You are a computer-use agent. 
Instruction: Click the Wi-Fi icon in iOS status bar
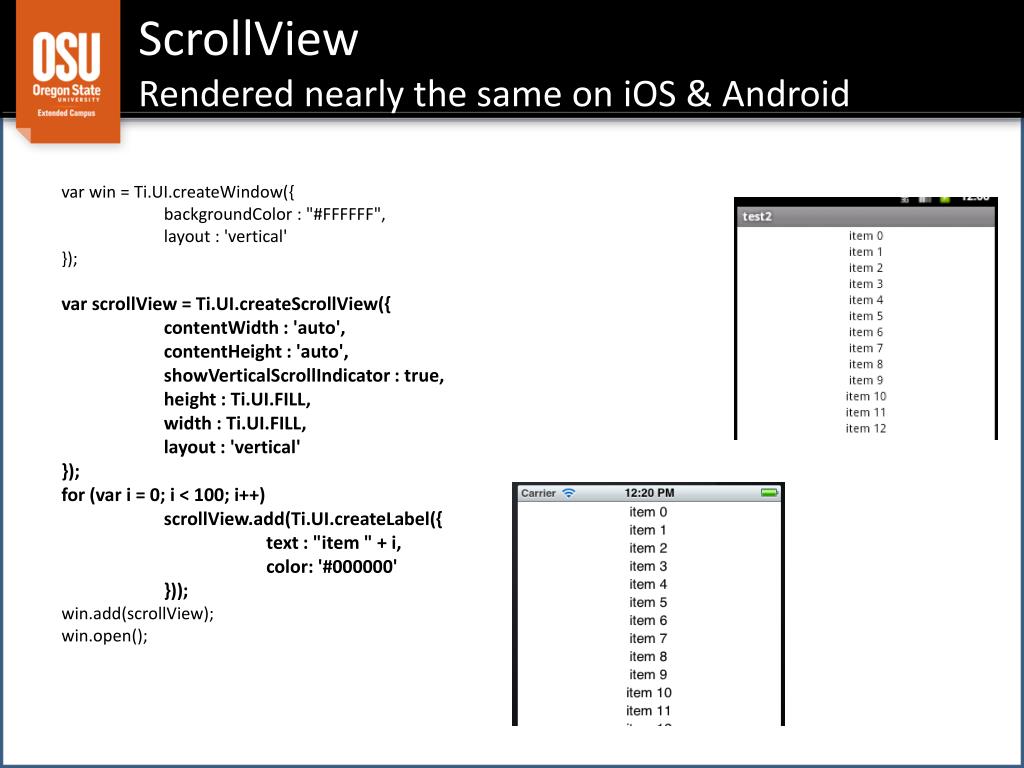(569, 493)
